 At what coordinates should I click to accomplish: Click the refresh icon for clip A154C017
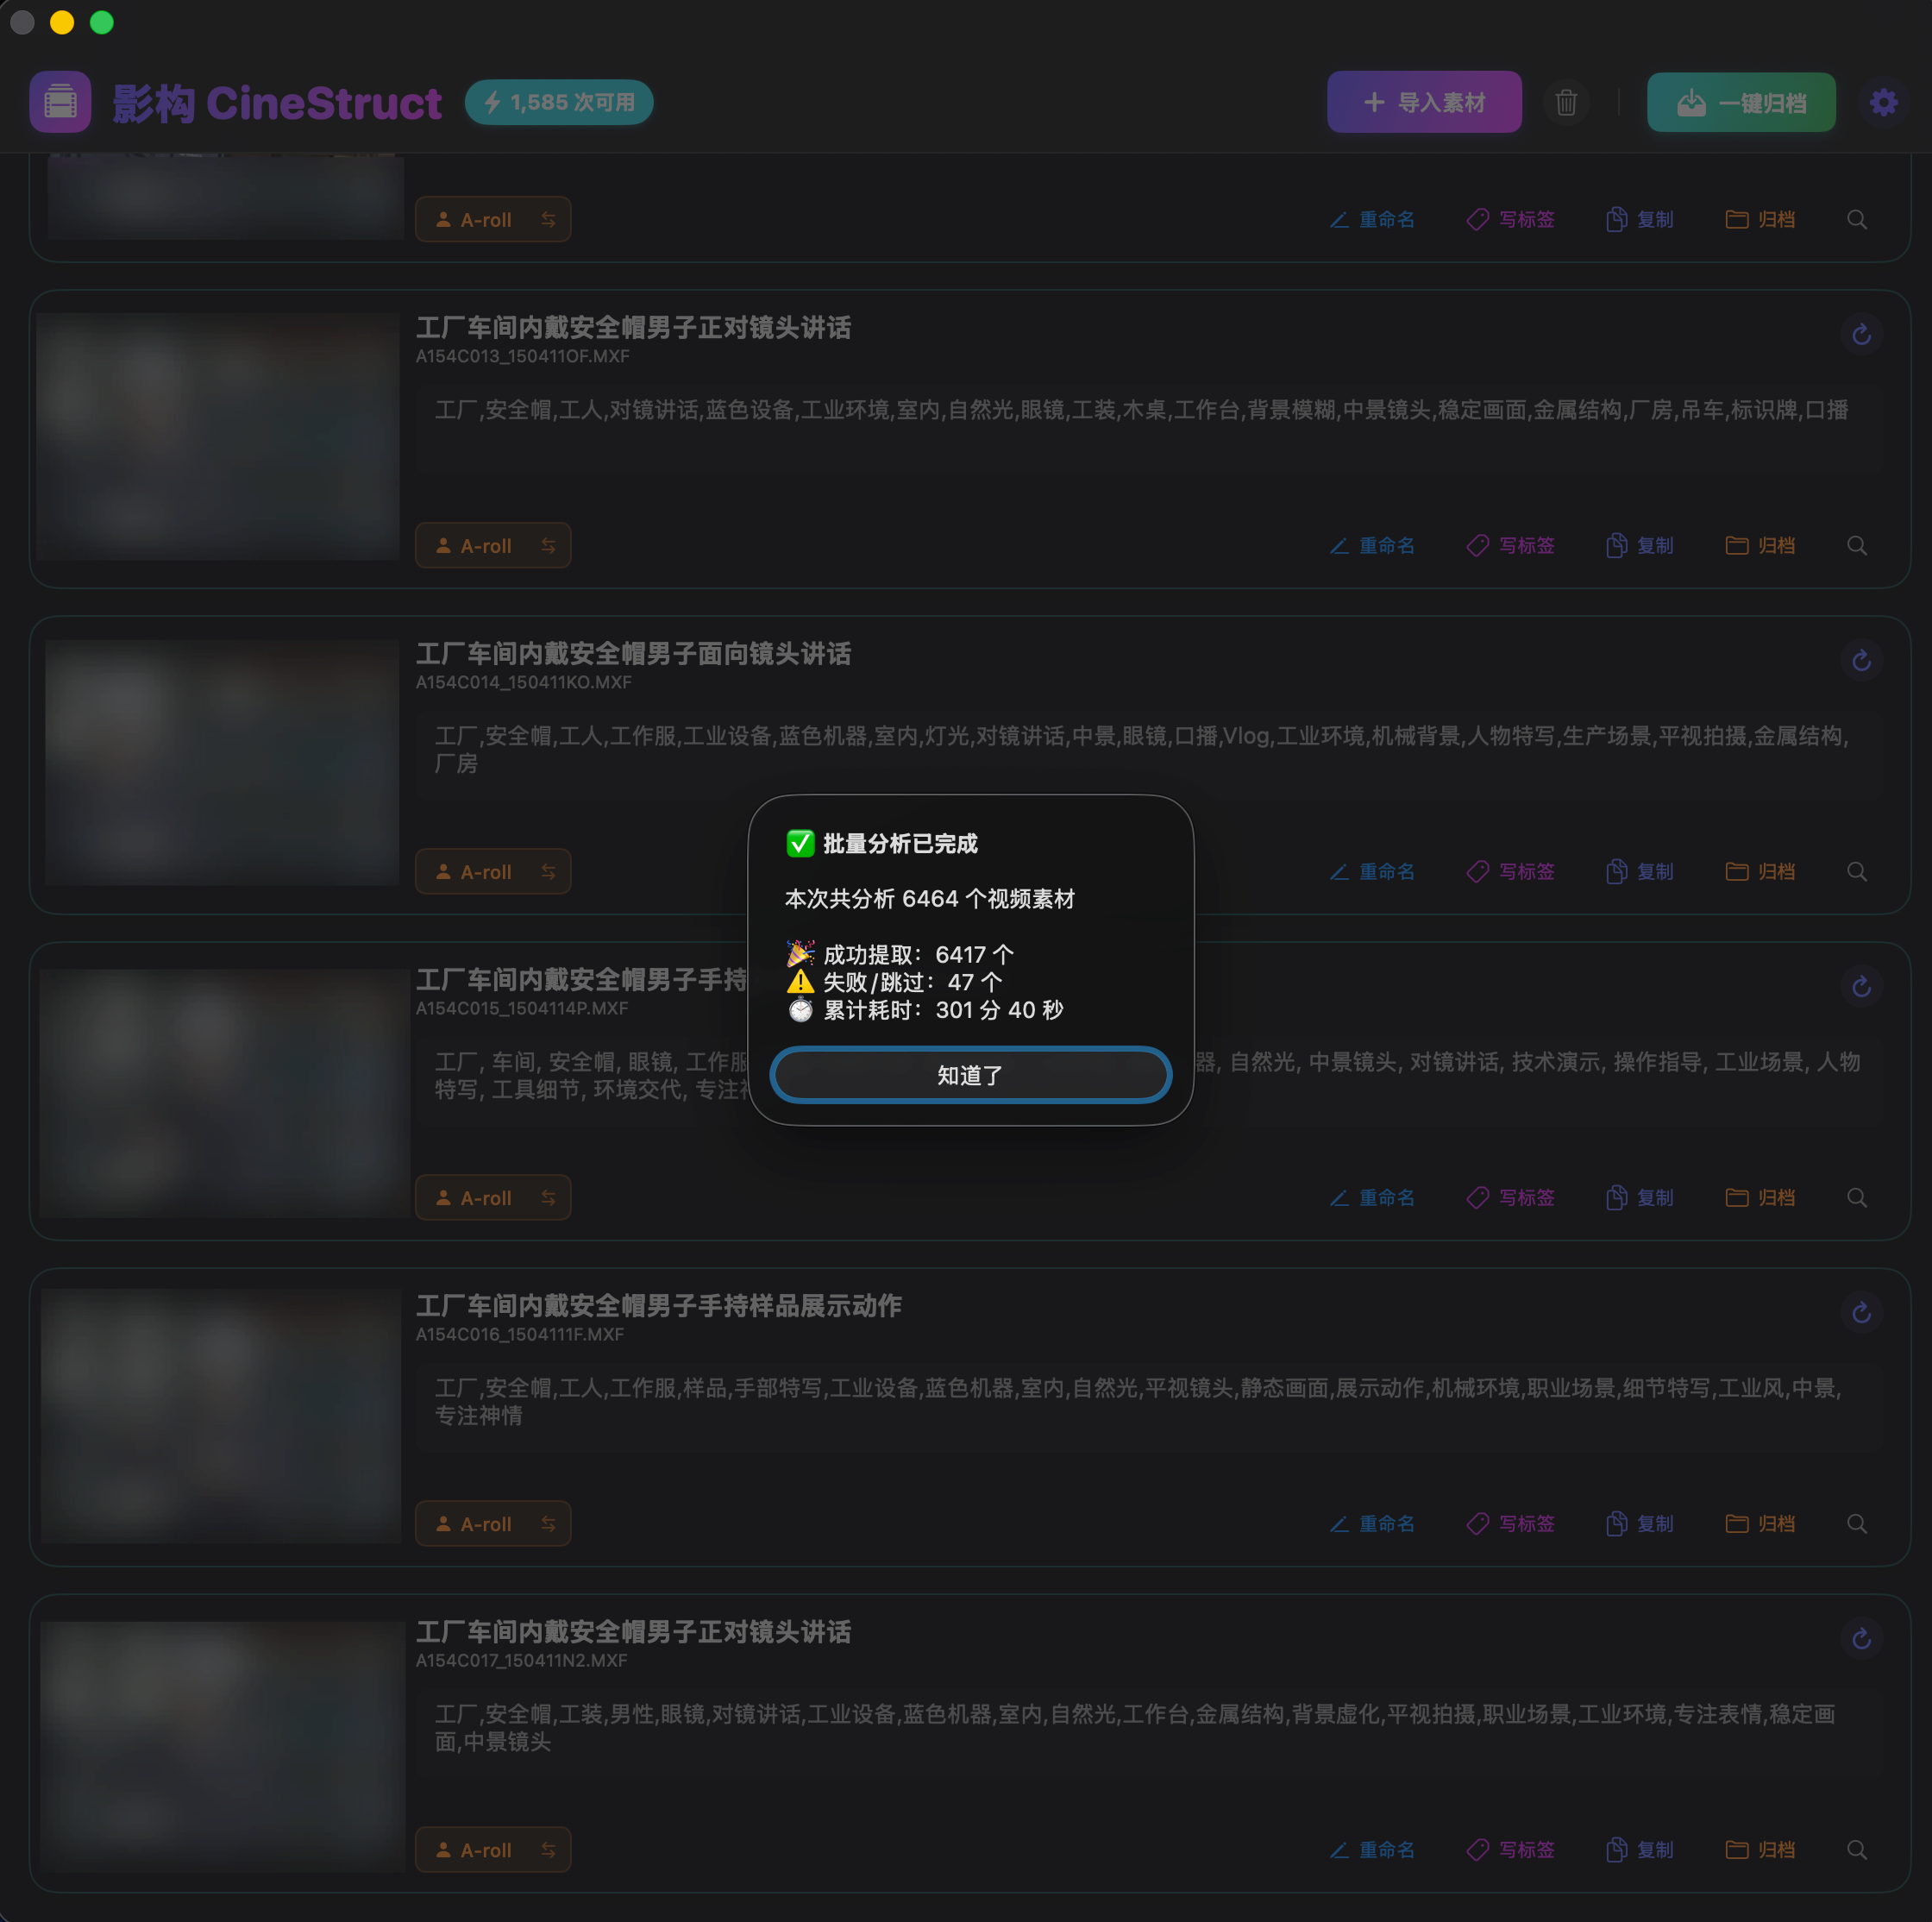(1860, 1638)
